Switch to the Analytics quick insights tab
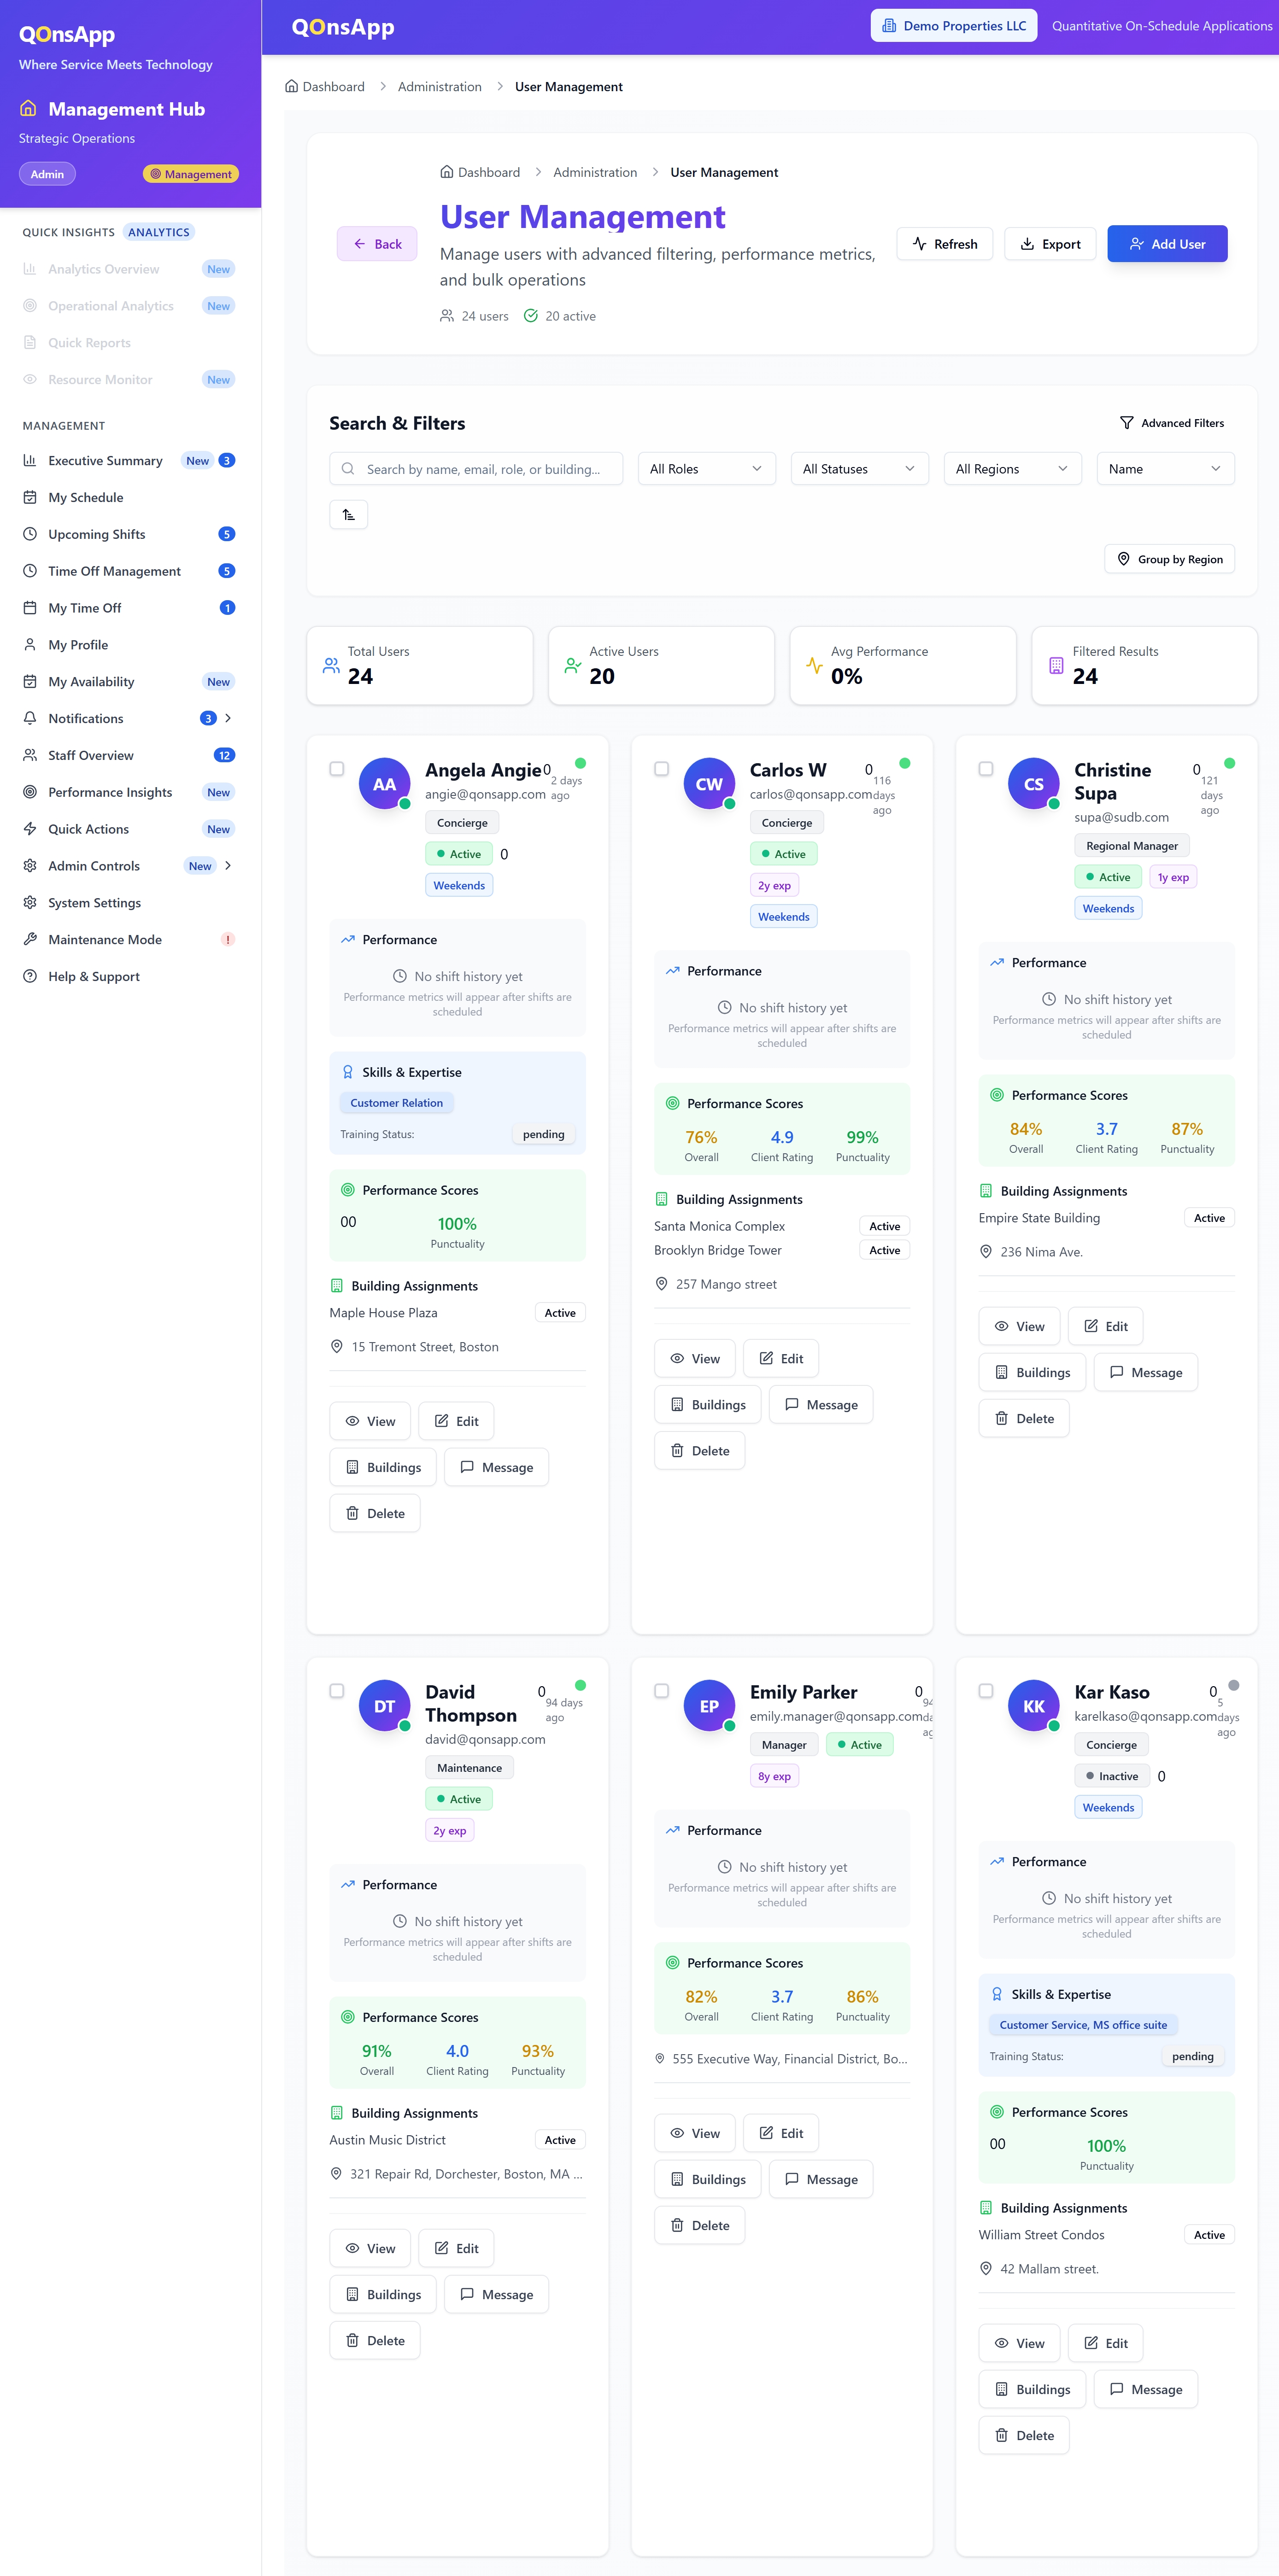 pyautogui.click(x=159, y=232)
